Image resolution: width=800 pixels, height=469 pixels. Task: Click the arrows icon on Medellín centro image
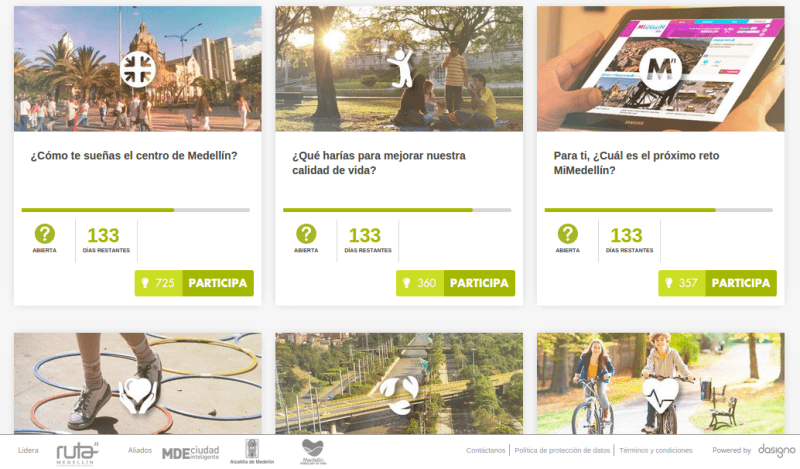point(138,69)
